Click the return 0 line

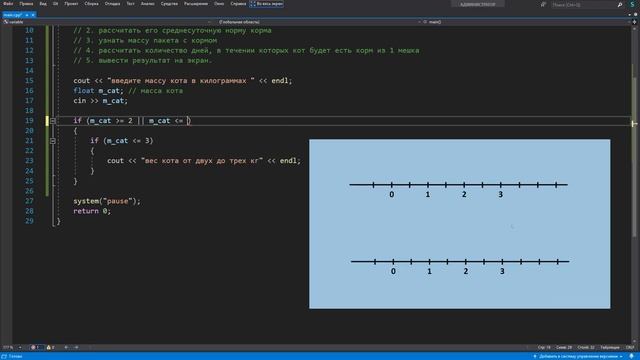pyautogui.click(x=92, y=211)
